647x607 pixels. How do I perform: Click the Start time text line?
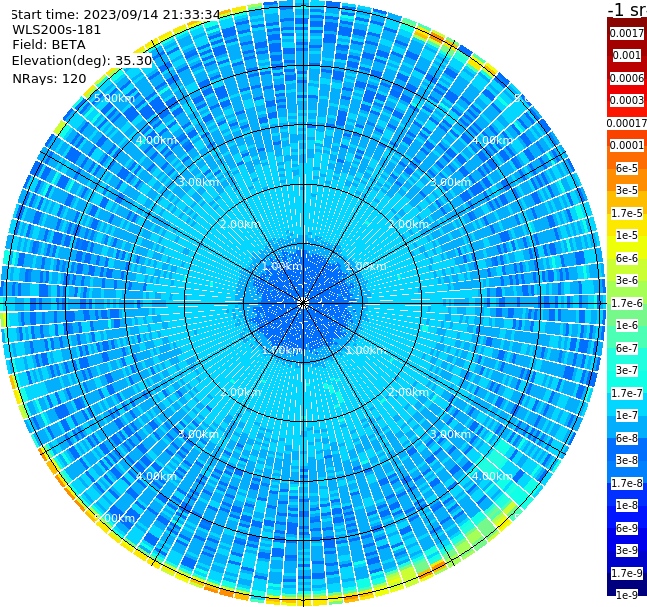point(116,14)
